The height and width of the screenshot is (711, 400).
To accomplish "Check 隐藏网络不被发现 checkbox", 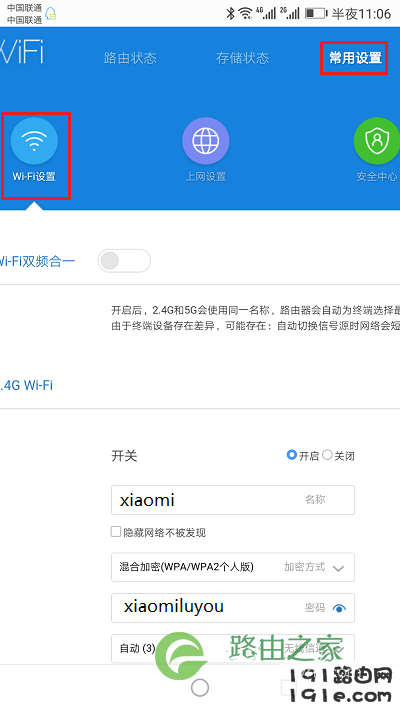I will (x=116, y=531).
